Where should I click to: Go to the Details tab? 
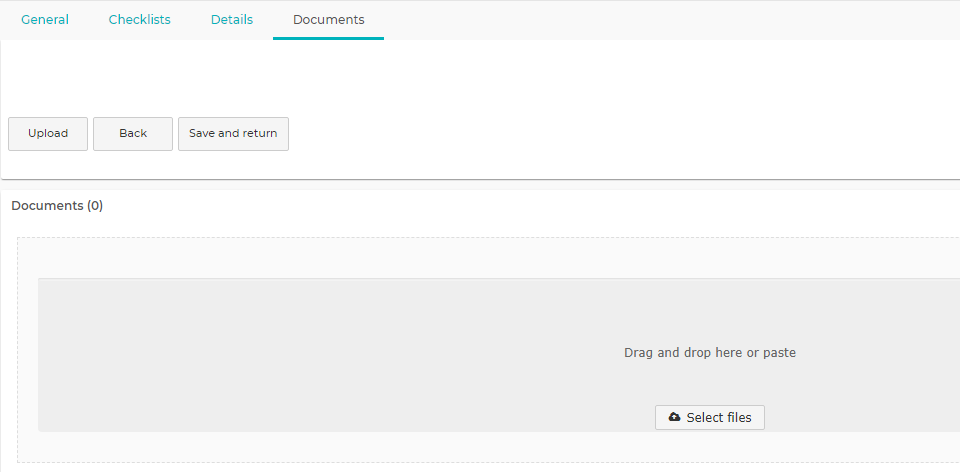pyautogui.click(x=232, y=20)
